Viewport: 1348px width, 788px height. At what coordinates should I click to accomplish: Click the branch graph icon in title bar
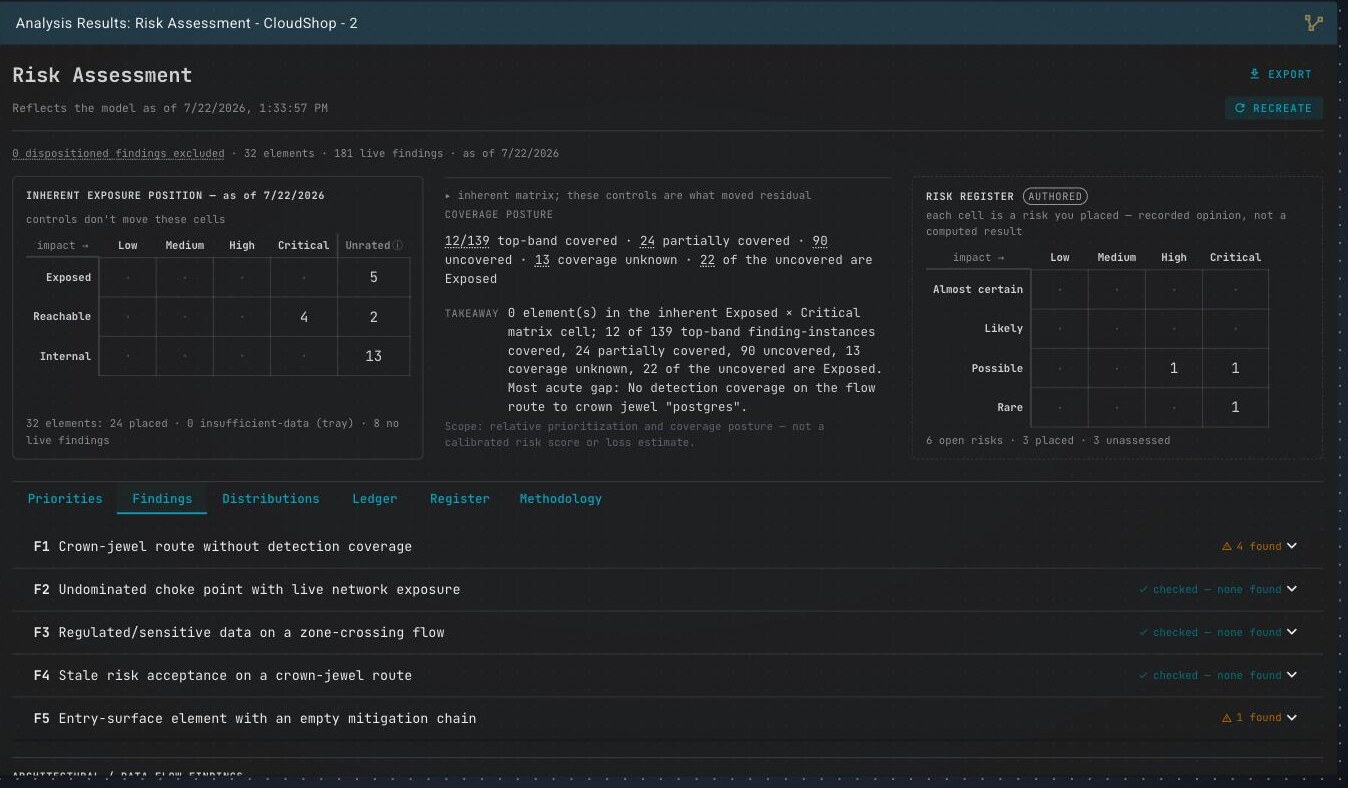[1313, 23]
